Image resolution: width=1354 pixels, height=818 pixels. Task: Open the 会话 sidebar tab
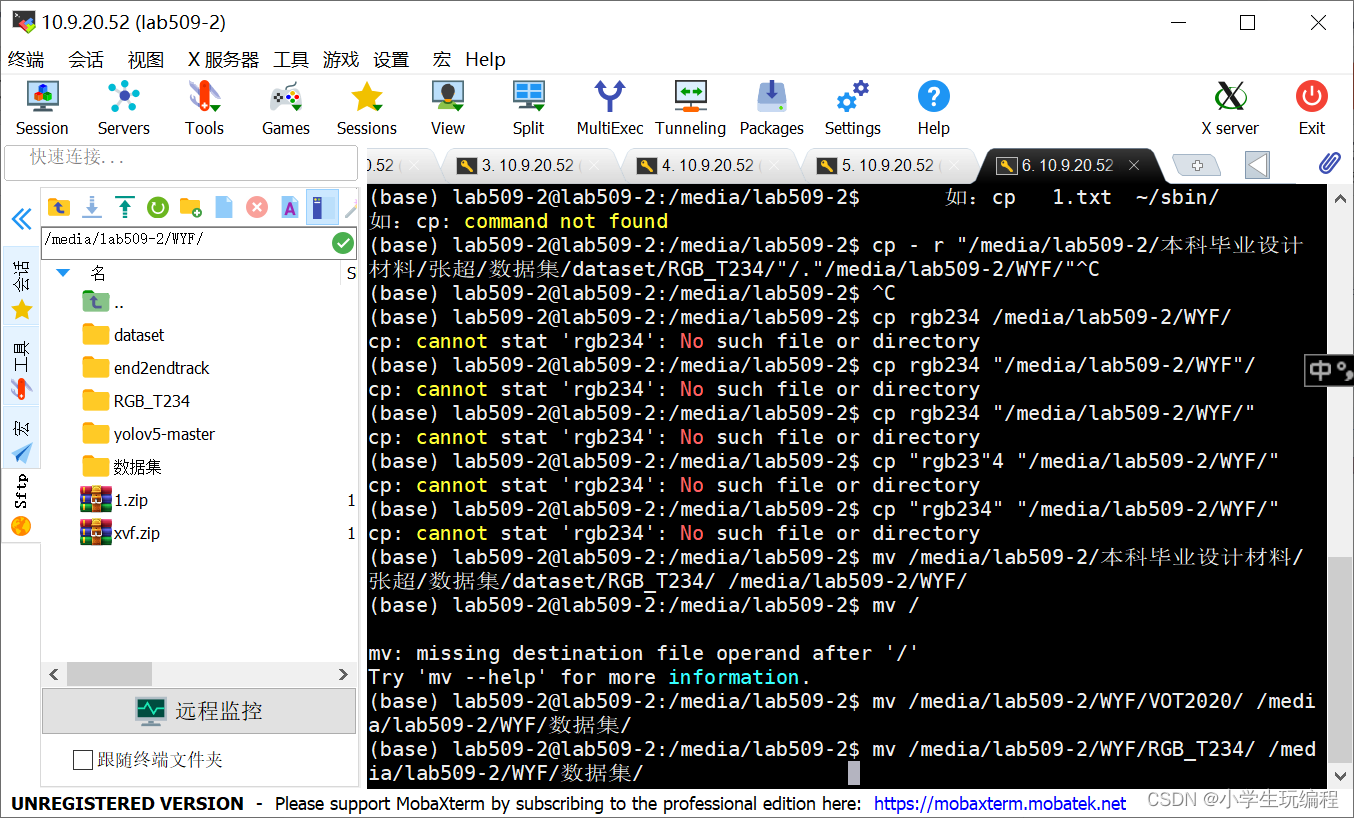pos(21,286)
